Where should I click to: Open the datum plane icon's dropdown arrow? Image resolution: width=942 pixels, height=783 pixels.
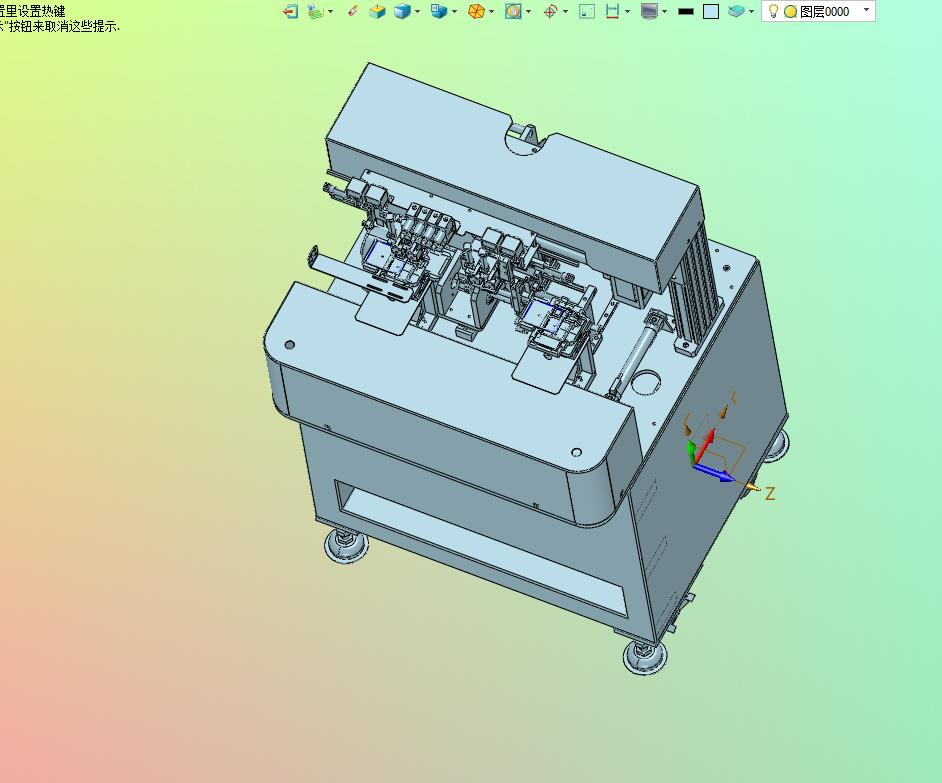click(330, 11)
